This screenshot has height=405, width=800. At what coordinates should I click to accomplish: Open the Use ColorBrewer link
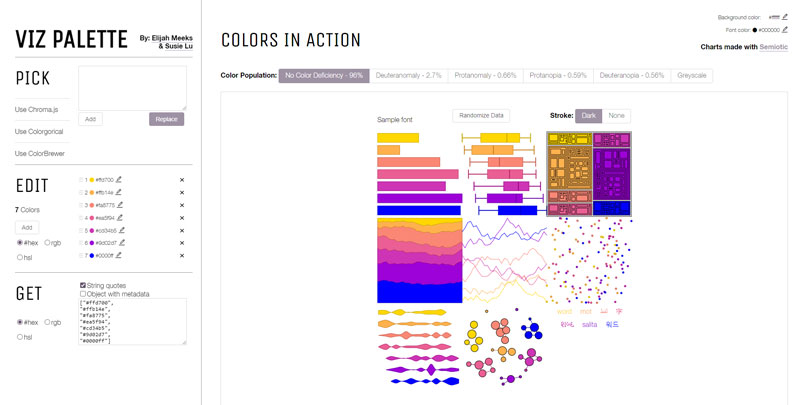click(x=40, y=154)
